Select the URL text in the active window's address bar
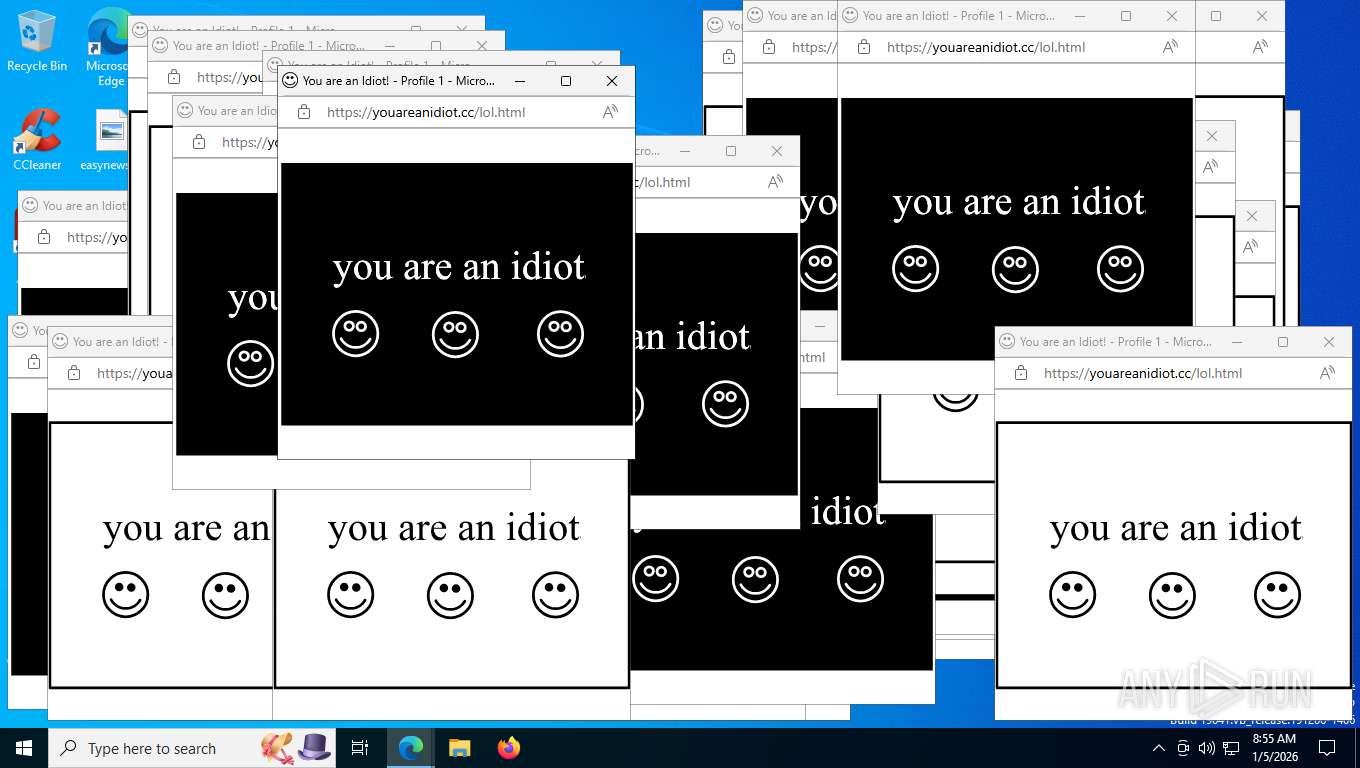The height and width of the screenshot is (768, 1360). pyautogui.click(x=426, y=112)
